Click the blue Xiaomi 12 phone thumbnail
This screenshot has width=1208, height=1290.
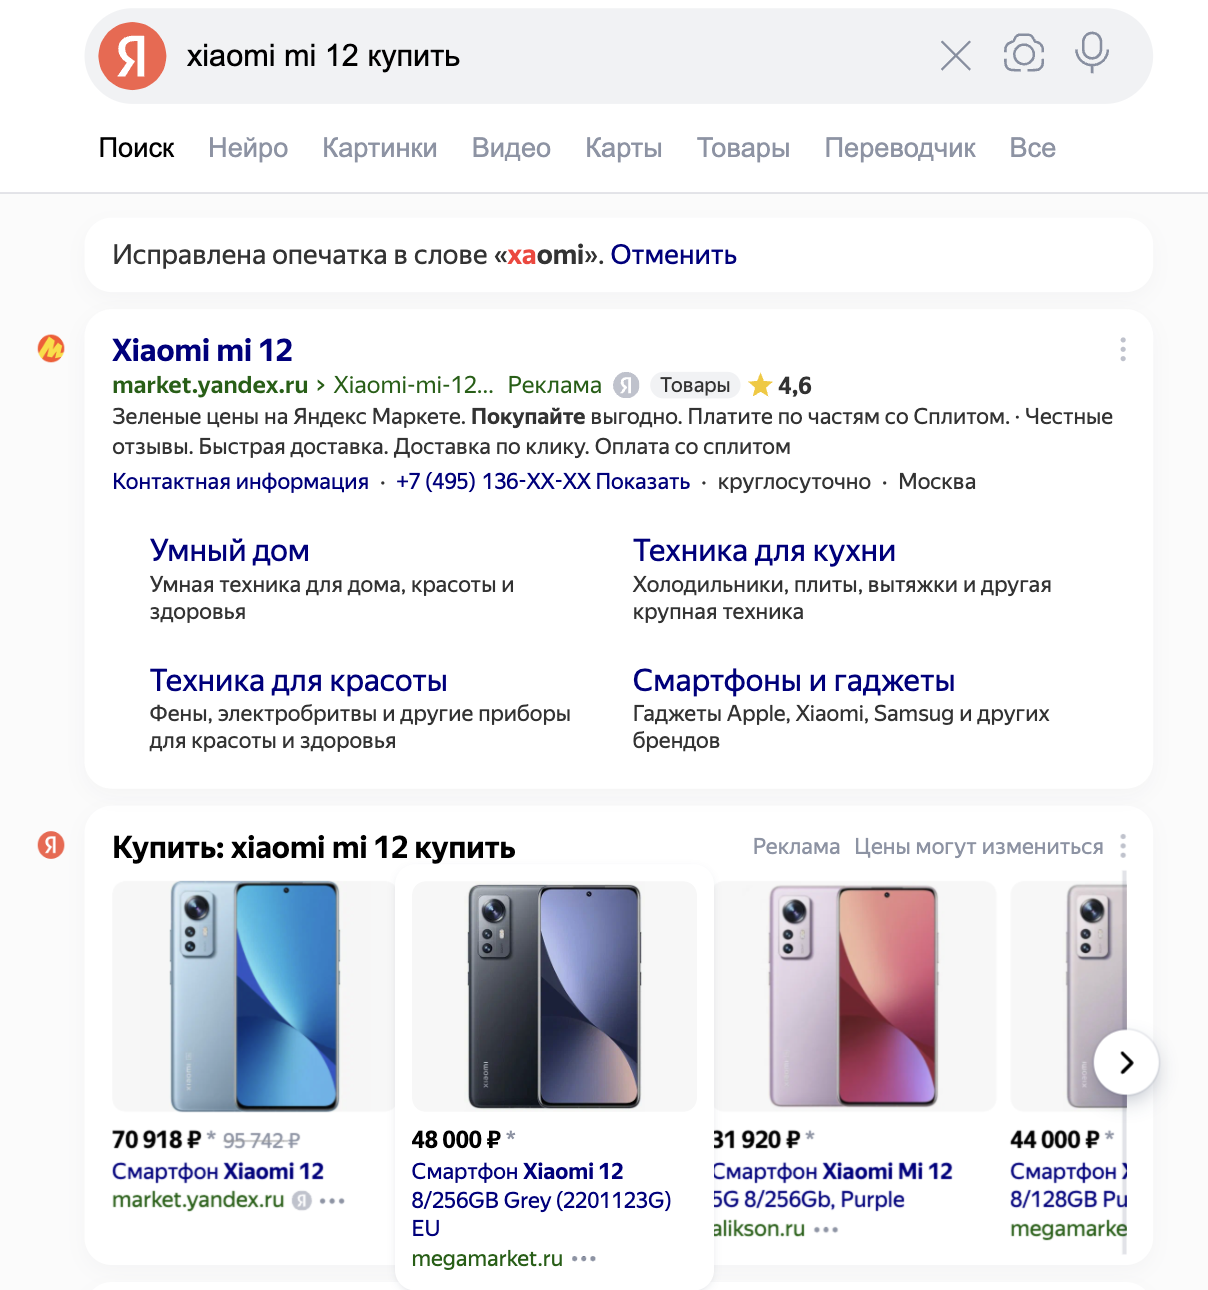[x=254, y=995]
